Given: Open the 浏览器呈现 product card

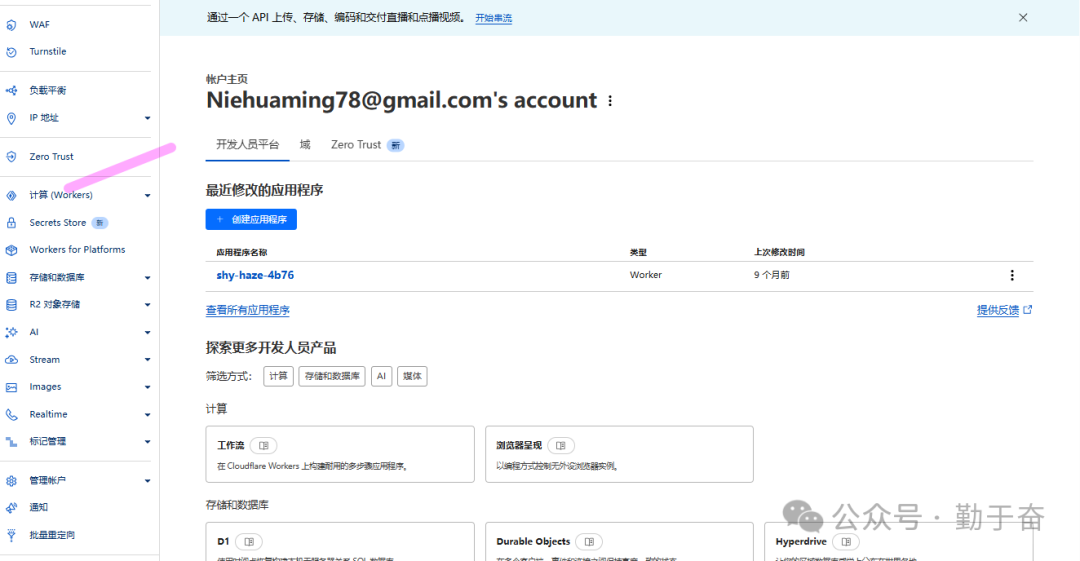Looking at the screenshot, I should point(619,454).
